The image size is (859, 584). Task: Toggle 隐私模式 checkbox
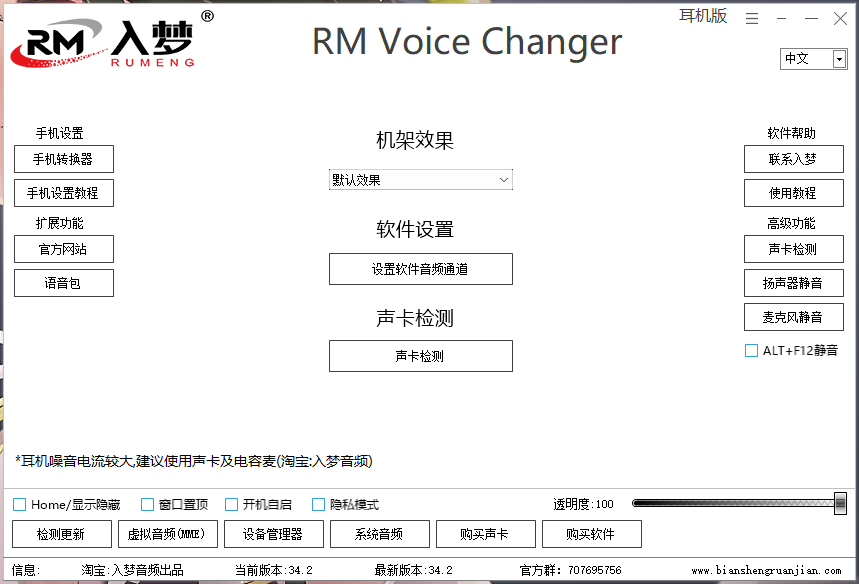tap(318, 504)
